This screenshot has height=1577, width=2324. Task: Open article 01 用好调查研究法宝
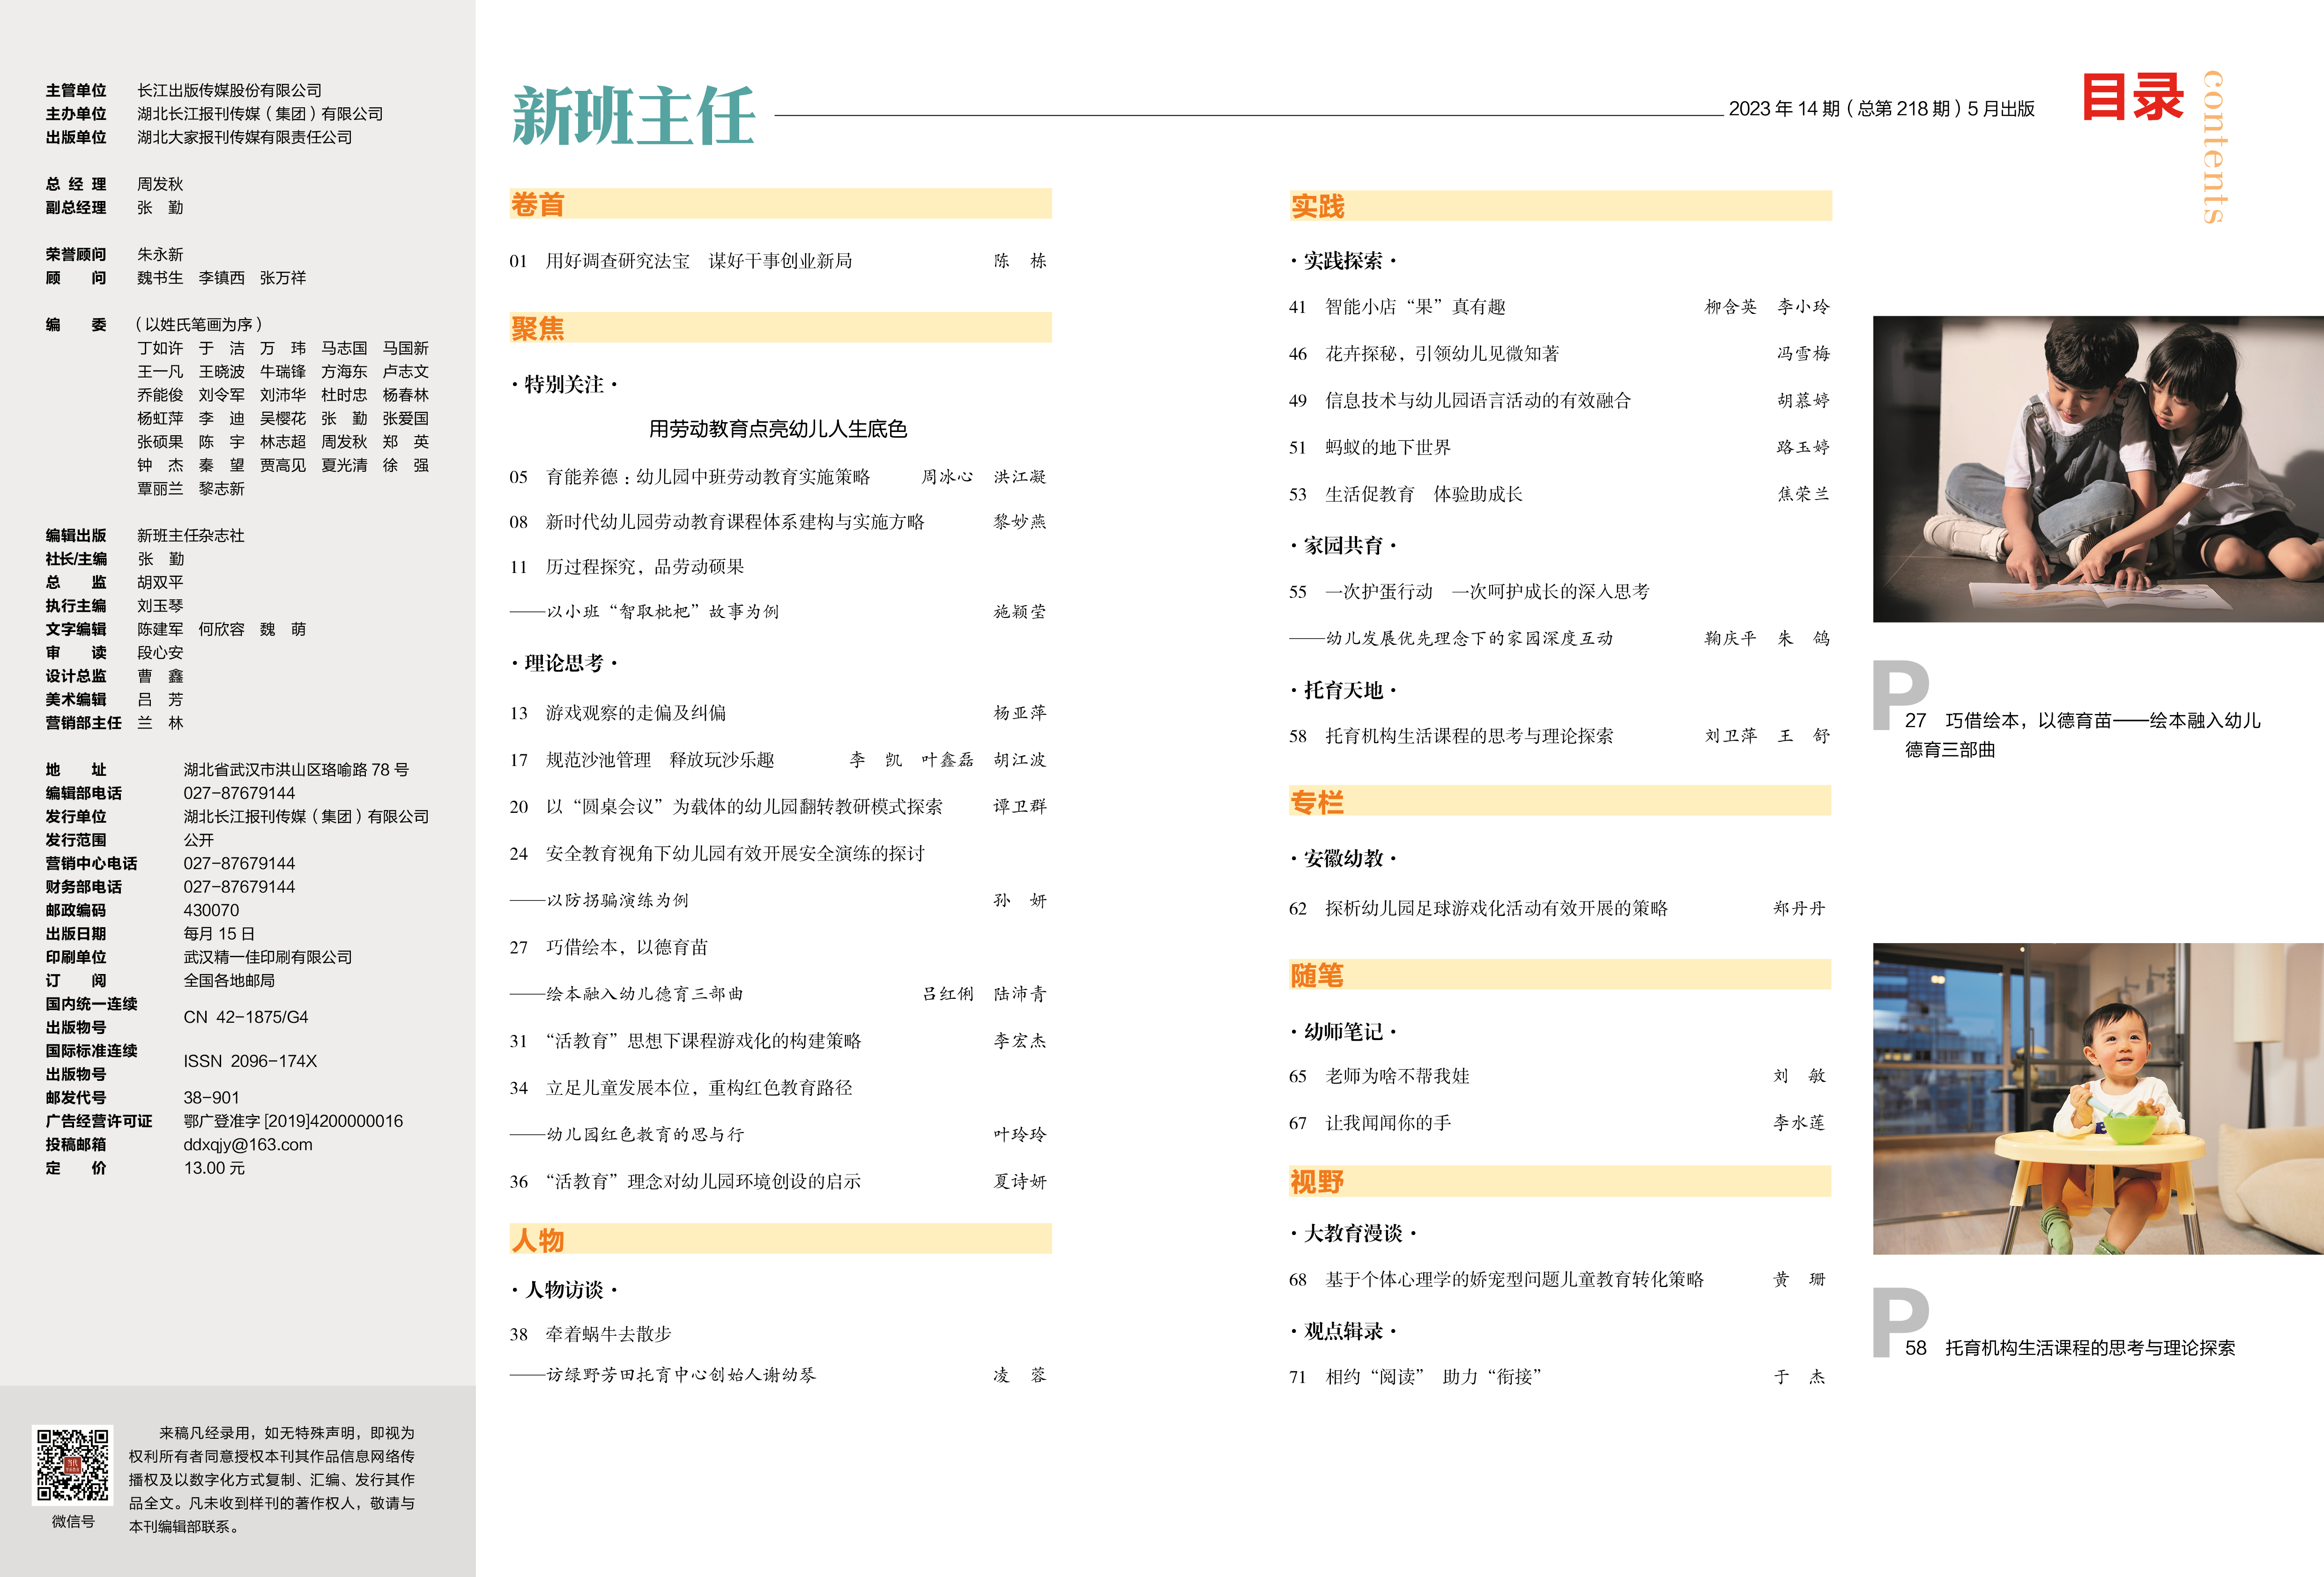point(698,261)
